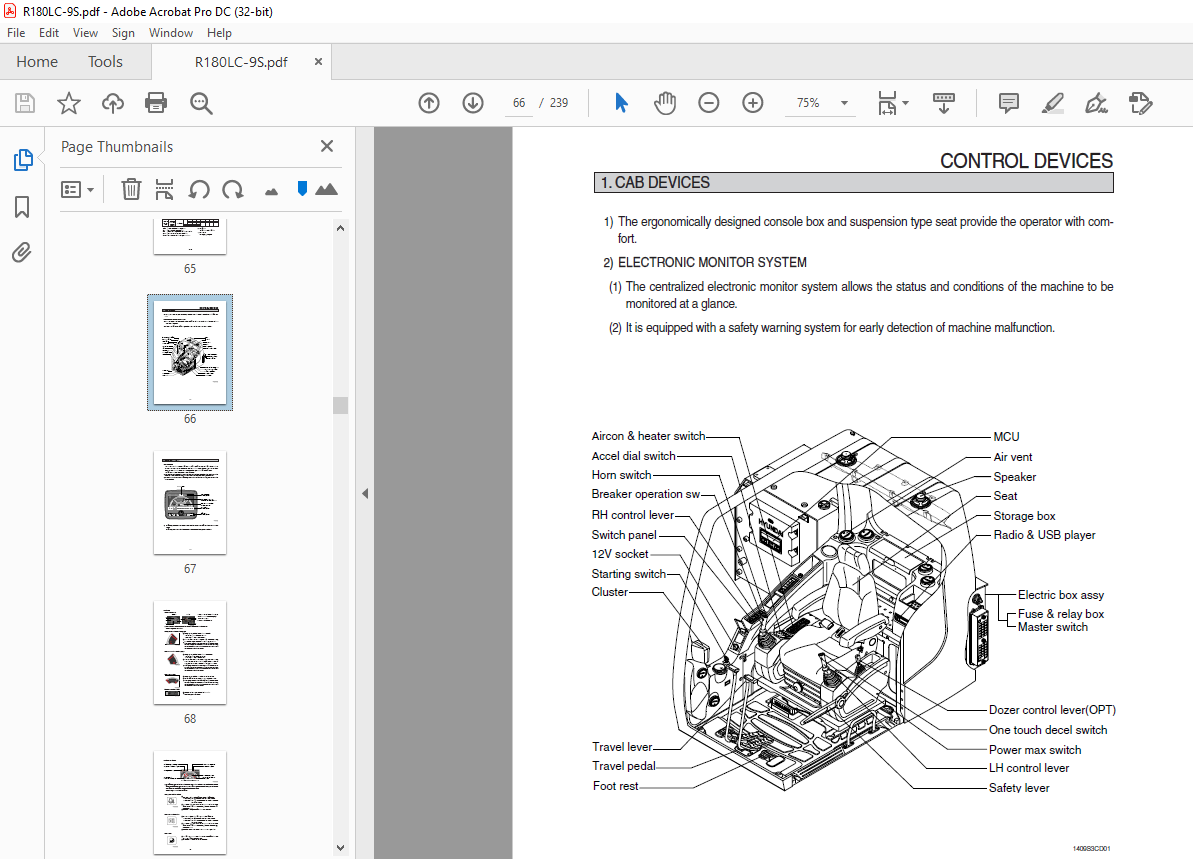1193x859 pixels.
Task: Select the partially visible page 69 thumbnail
Action: (x=190, y=803)
